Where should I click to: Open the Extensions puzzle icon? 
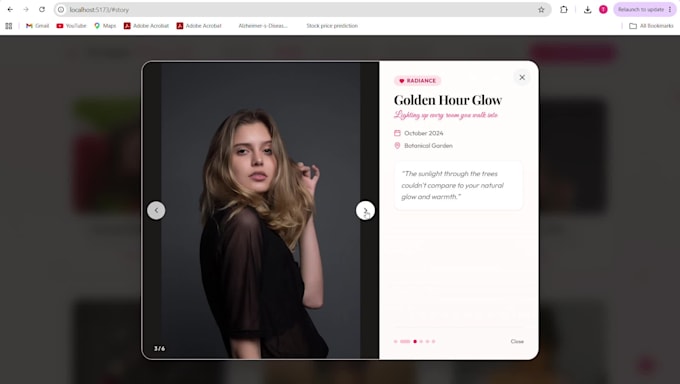click(x=564, y=10)
